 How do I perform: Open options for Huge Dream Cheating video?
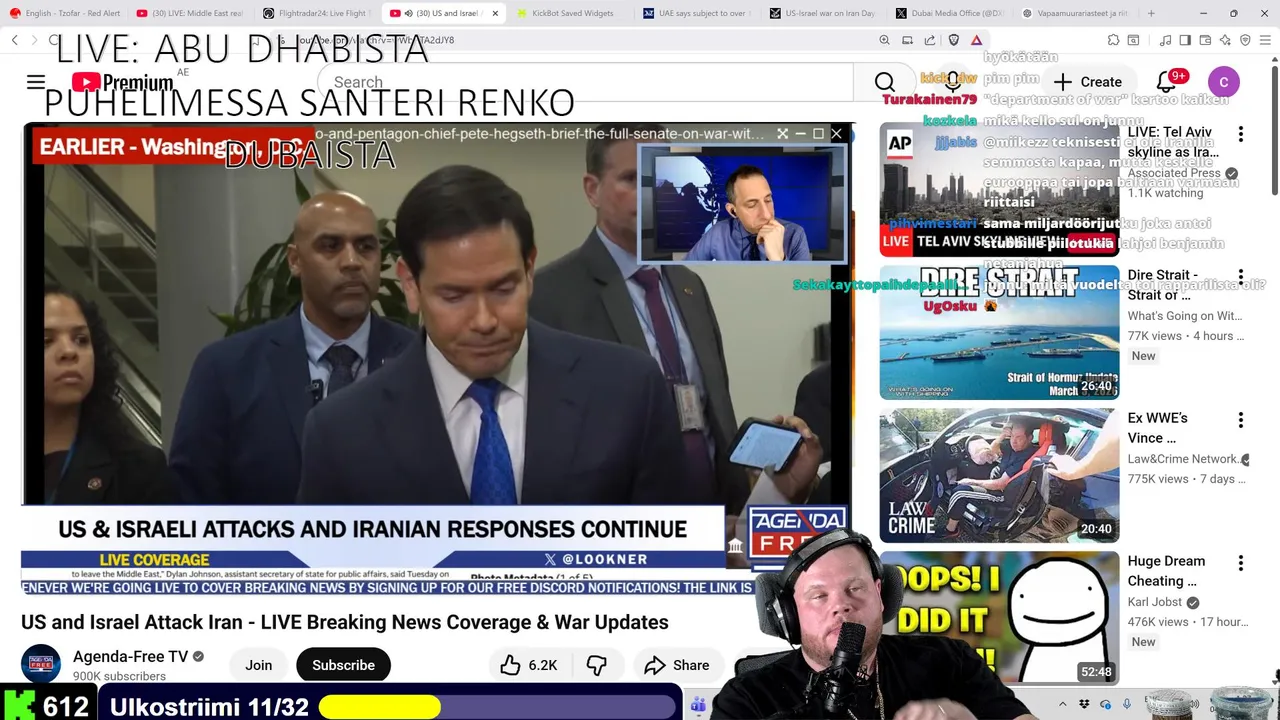click(1241, 563)
